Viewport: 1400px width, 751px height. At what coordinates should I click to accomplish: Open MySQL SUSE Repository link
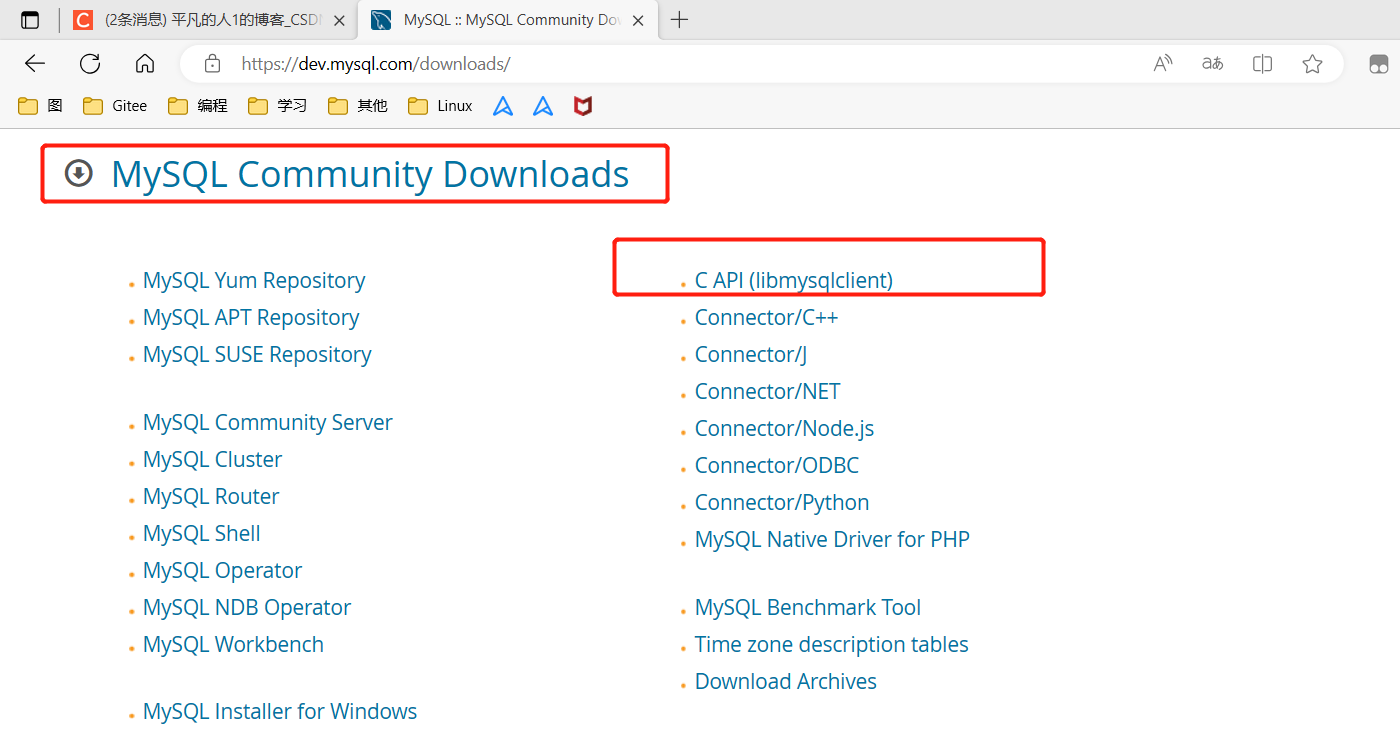257,355
